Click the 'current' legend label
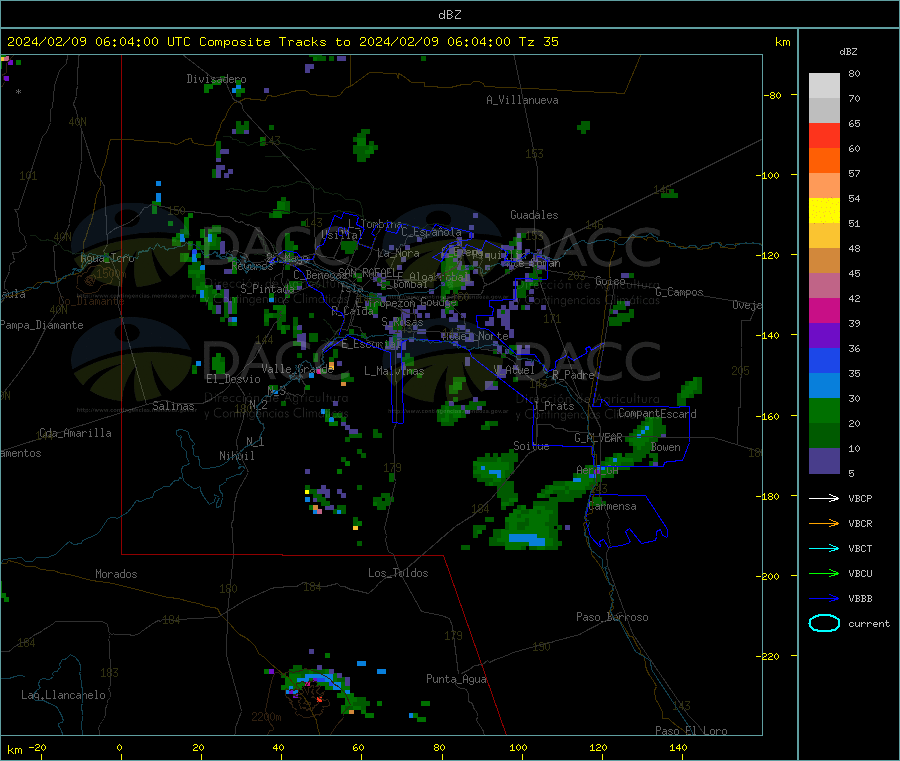 click(x=868, y=623)
